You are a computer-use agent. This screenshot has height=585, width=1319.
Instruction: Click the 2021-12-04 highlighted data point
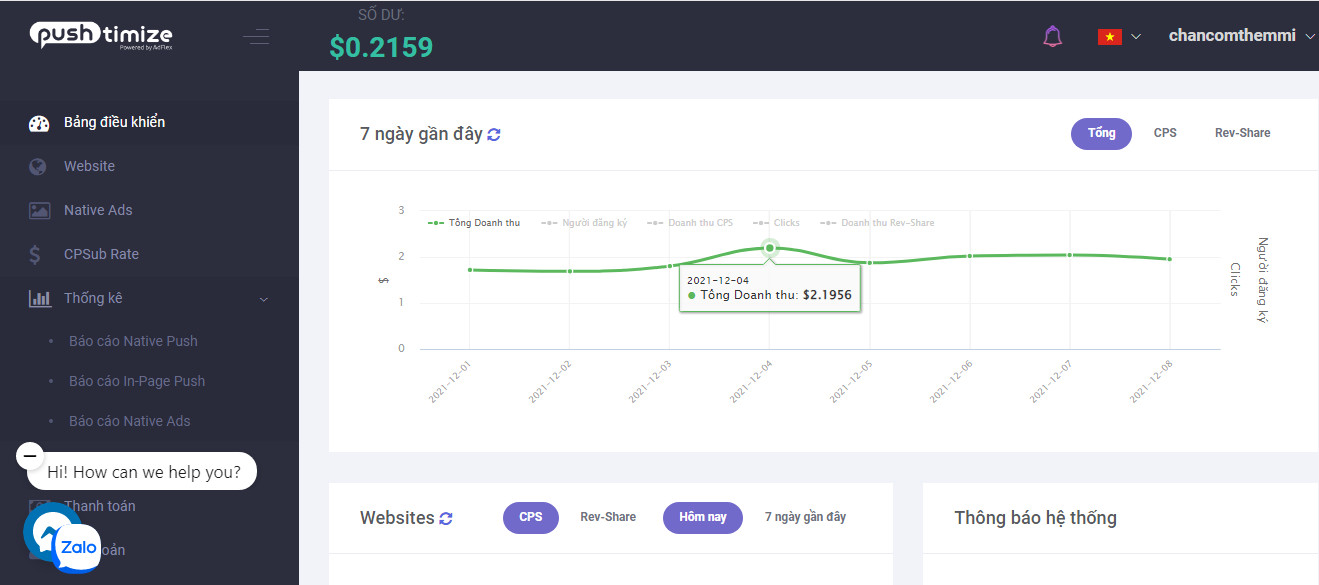769,247
